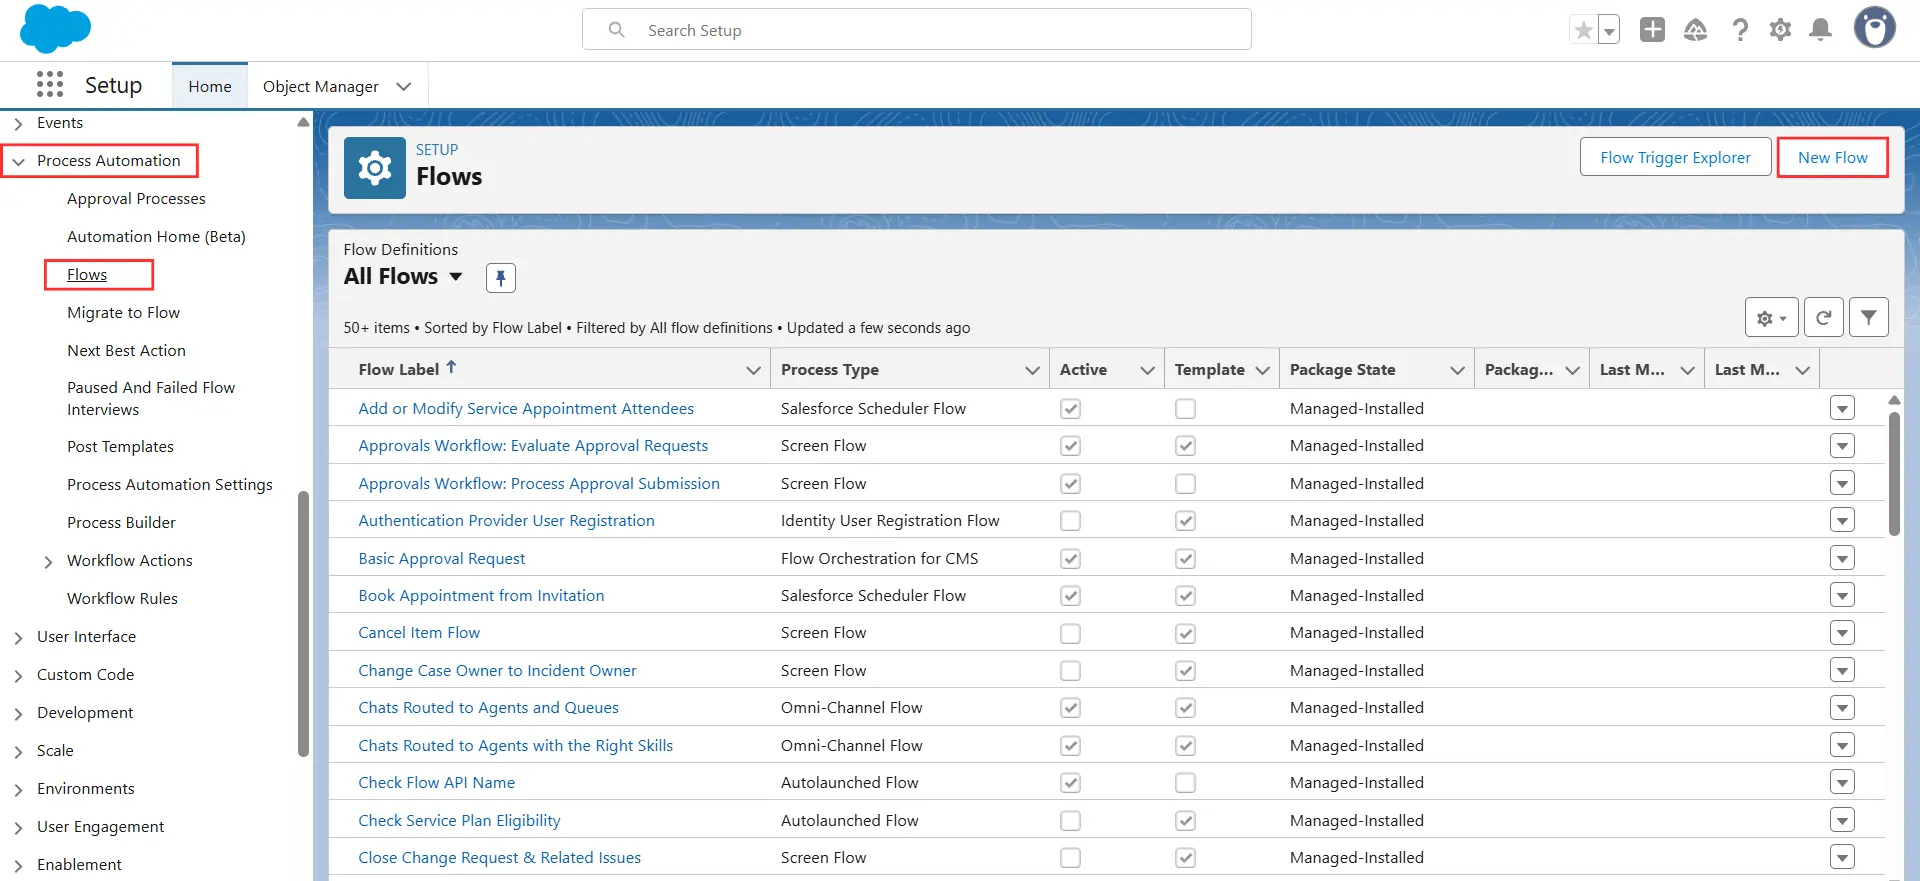Open list view controls gear menu
Screen dimensions: 1920x881
point(1771,318)
